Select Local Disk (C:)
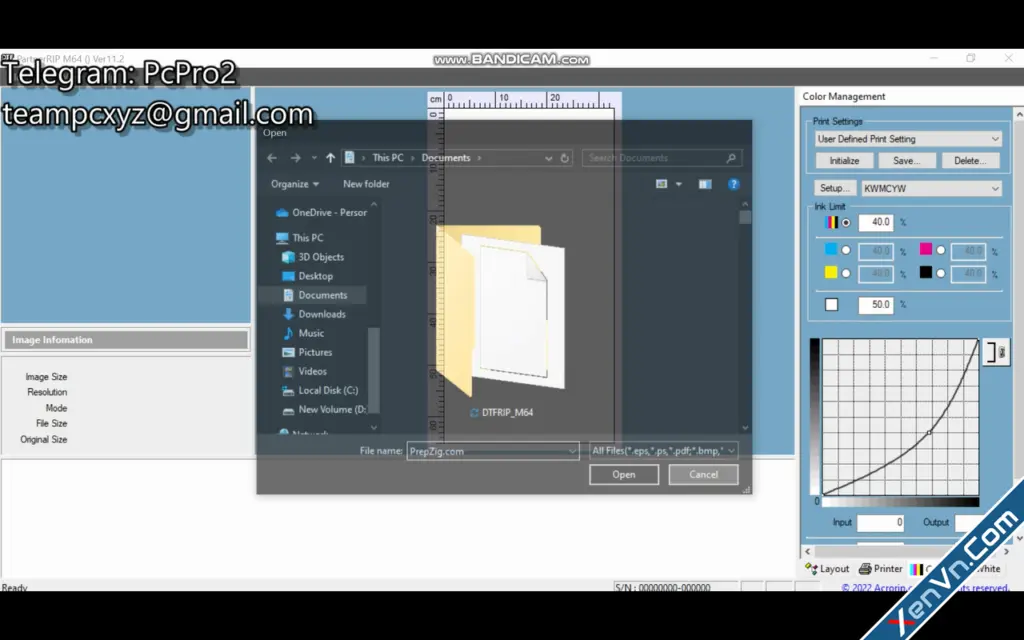This screenshot has height=640, width=1024. point(320,391)
